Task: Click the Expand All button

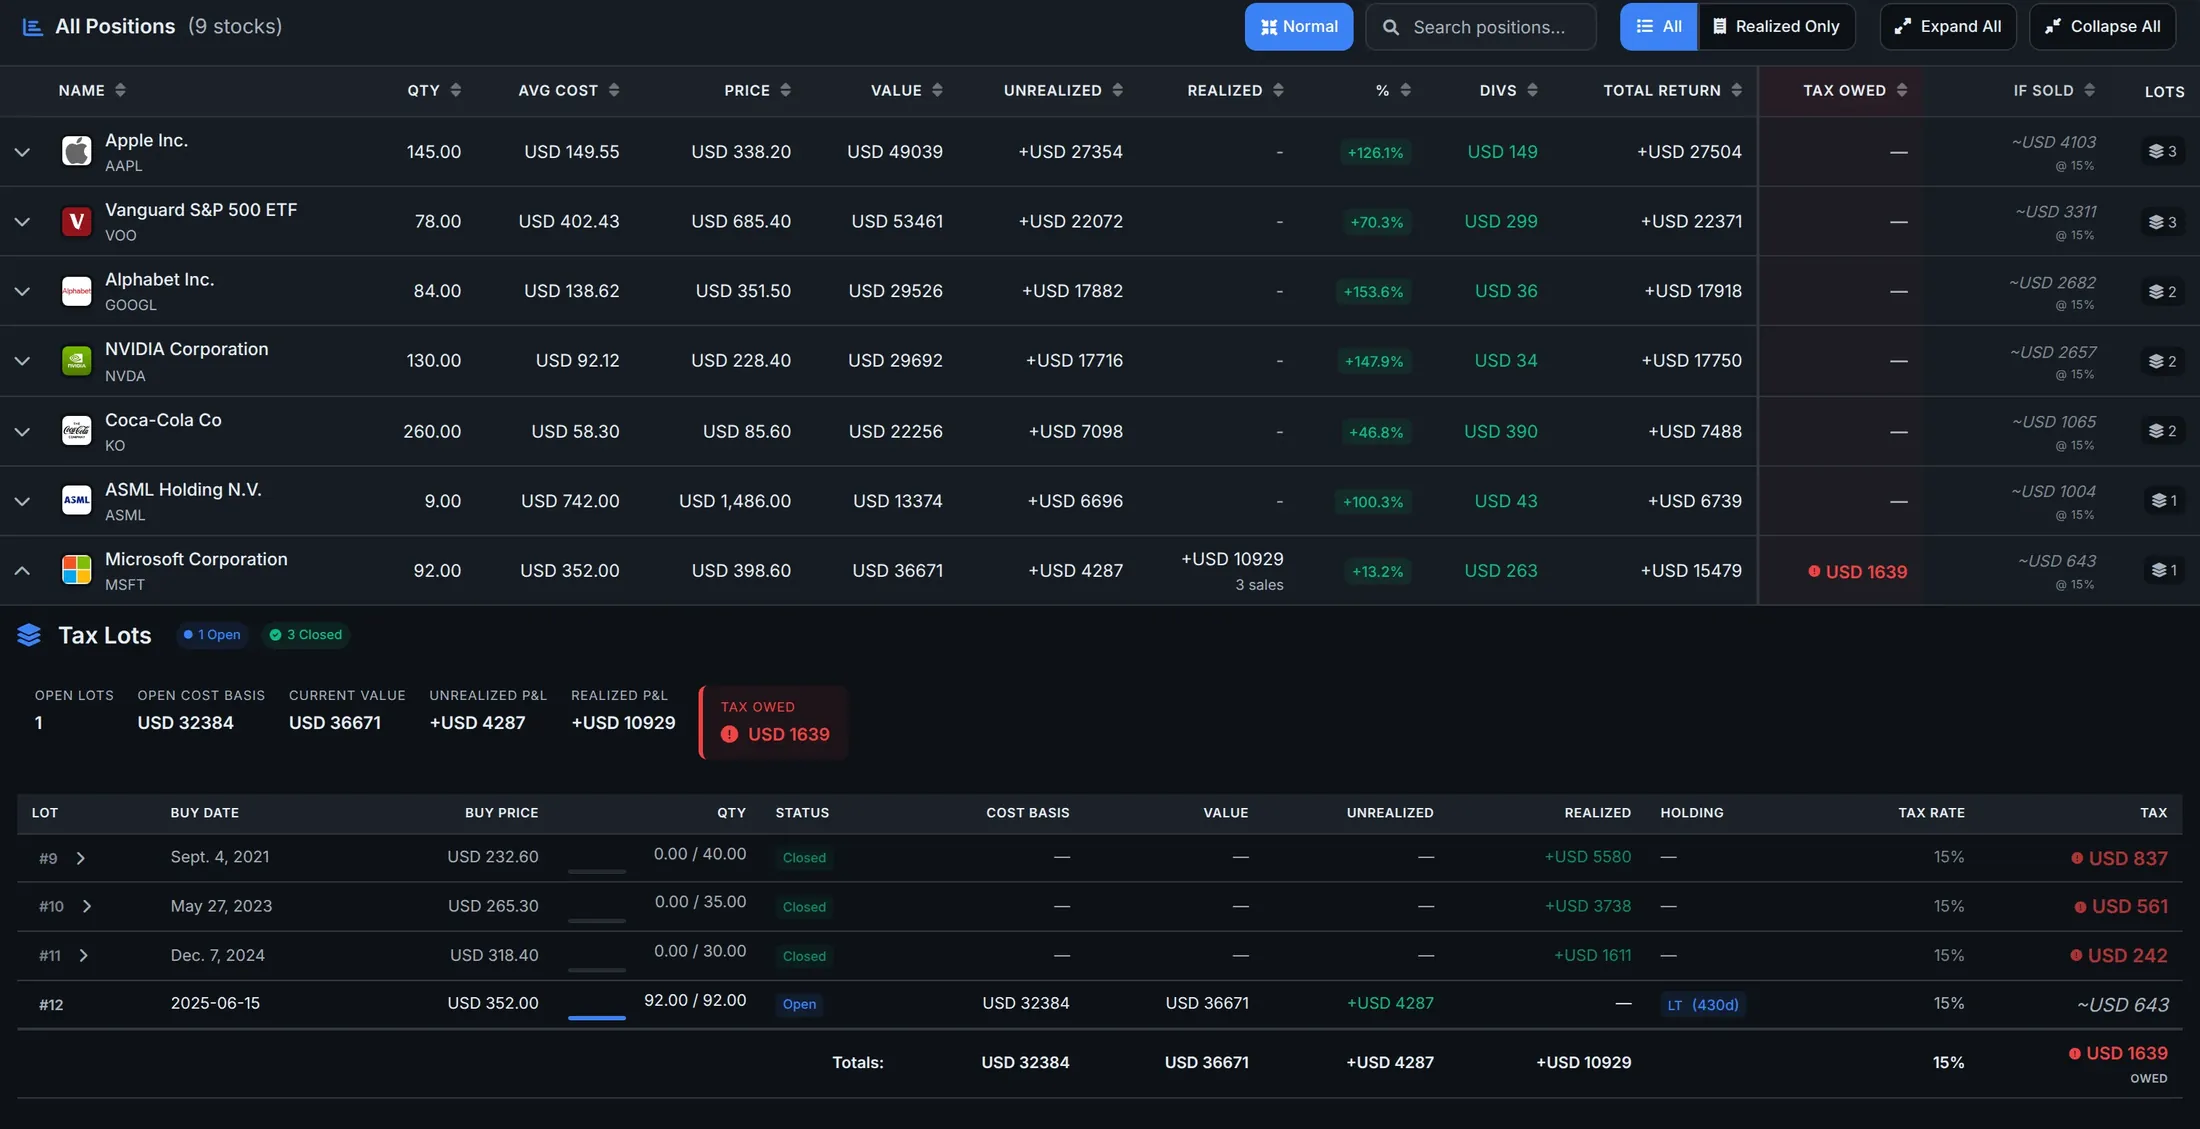Action: [1947, 27]
